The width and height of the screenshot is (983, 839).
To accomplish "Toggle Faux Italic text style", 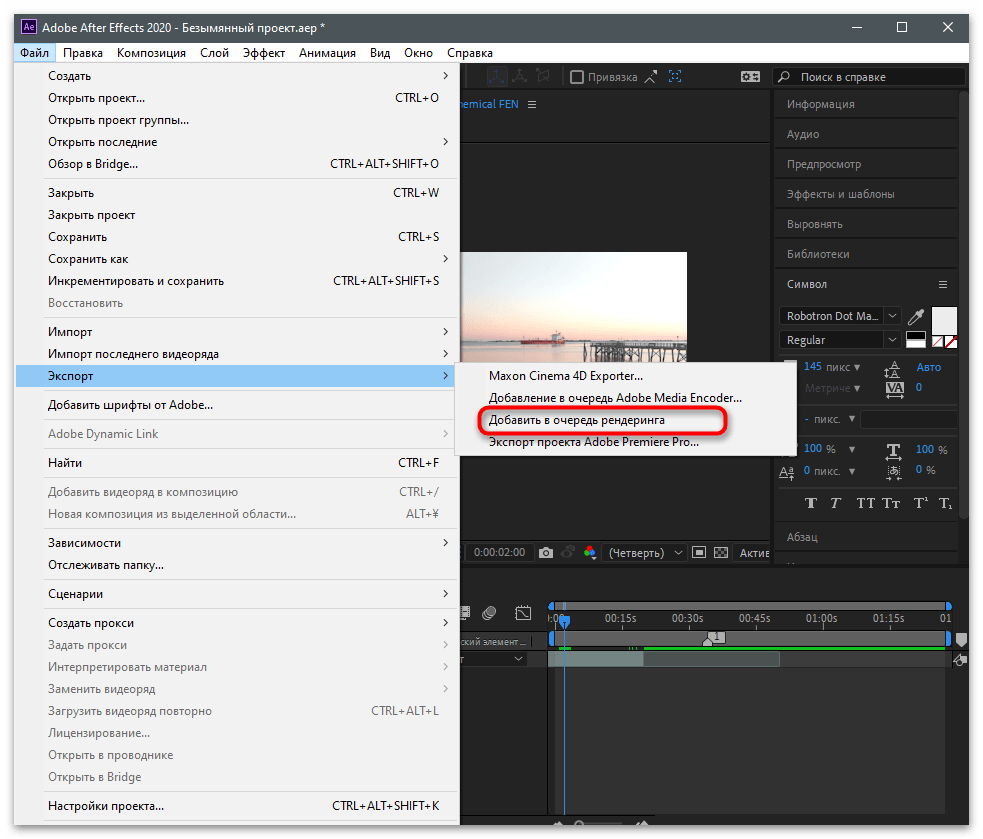I will (835, 503).
